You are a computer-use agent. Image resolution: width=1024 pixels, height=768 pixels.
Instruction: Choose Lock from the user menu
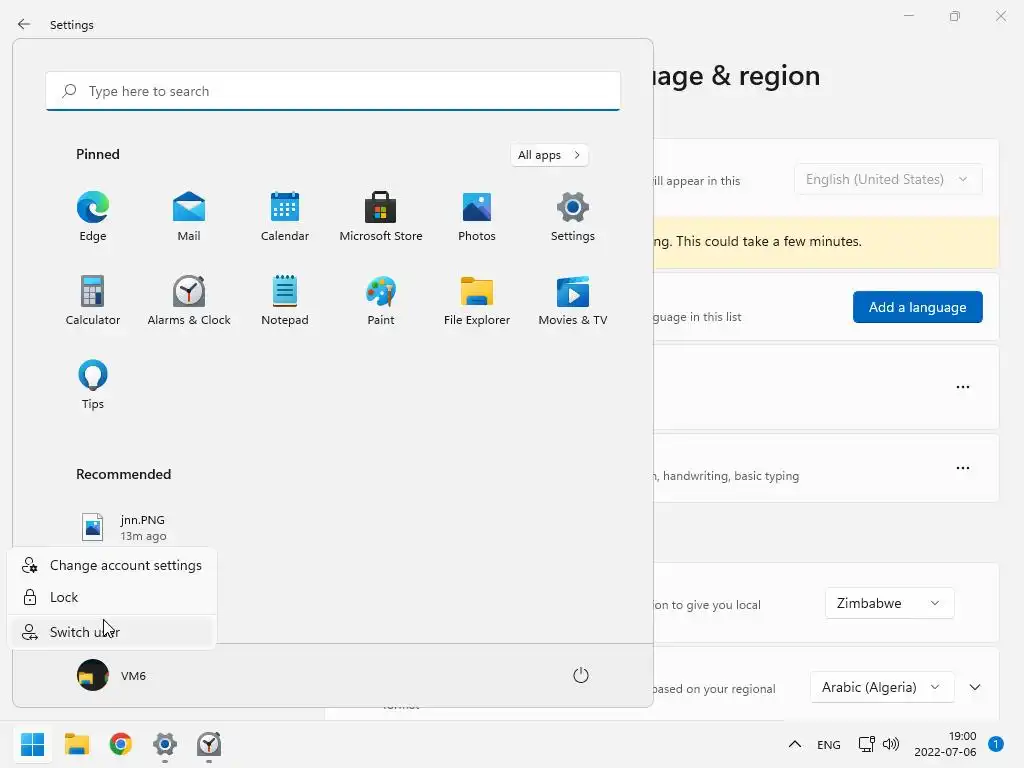pos(112,598)
